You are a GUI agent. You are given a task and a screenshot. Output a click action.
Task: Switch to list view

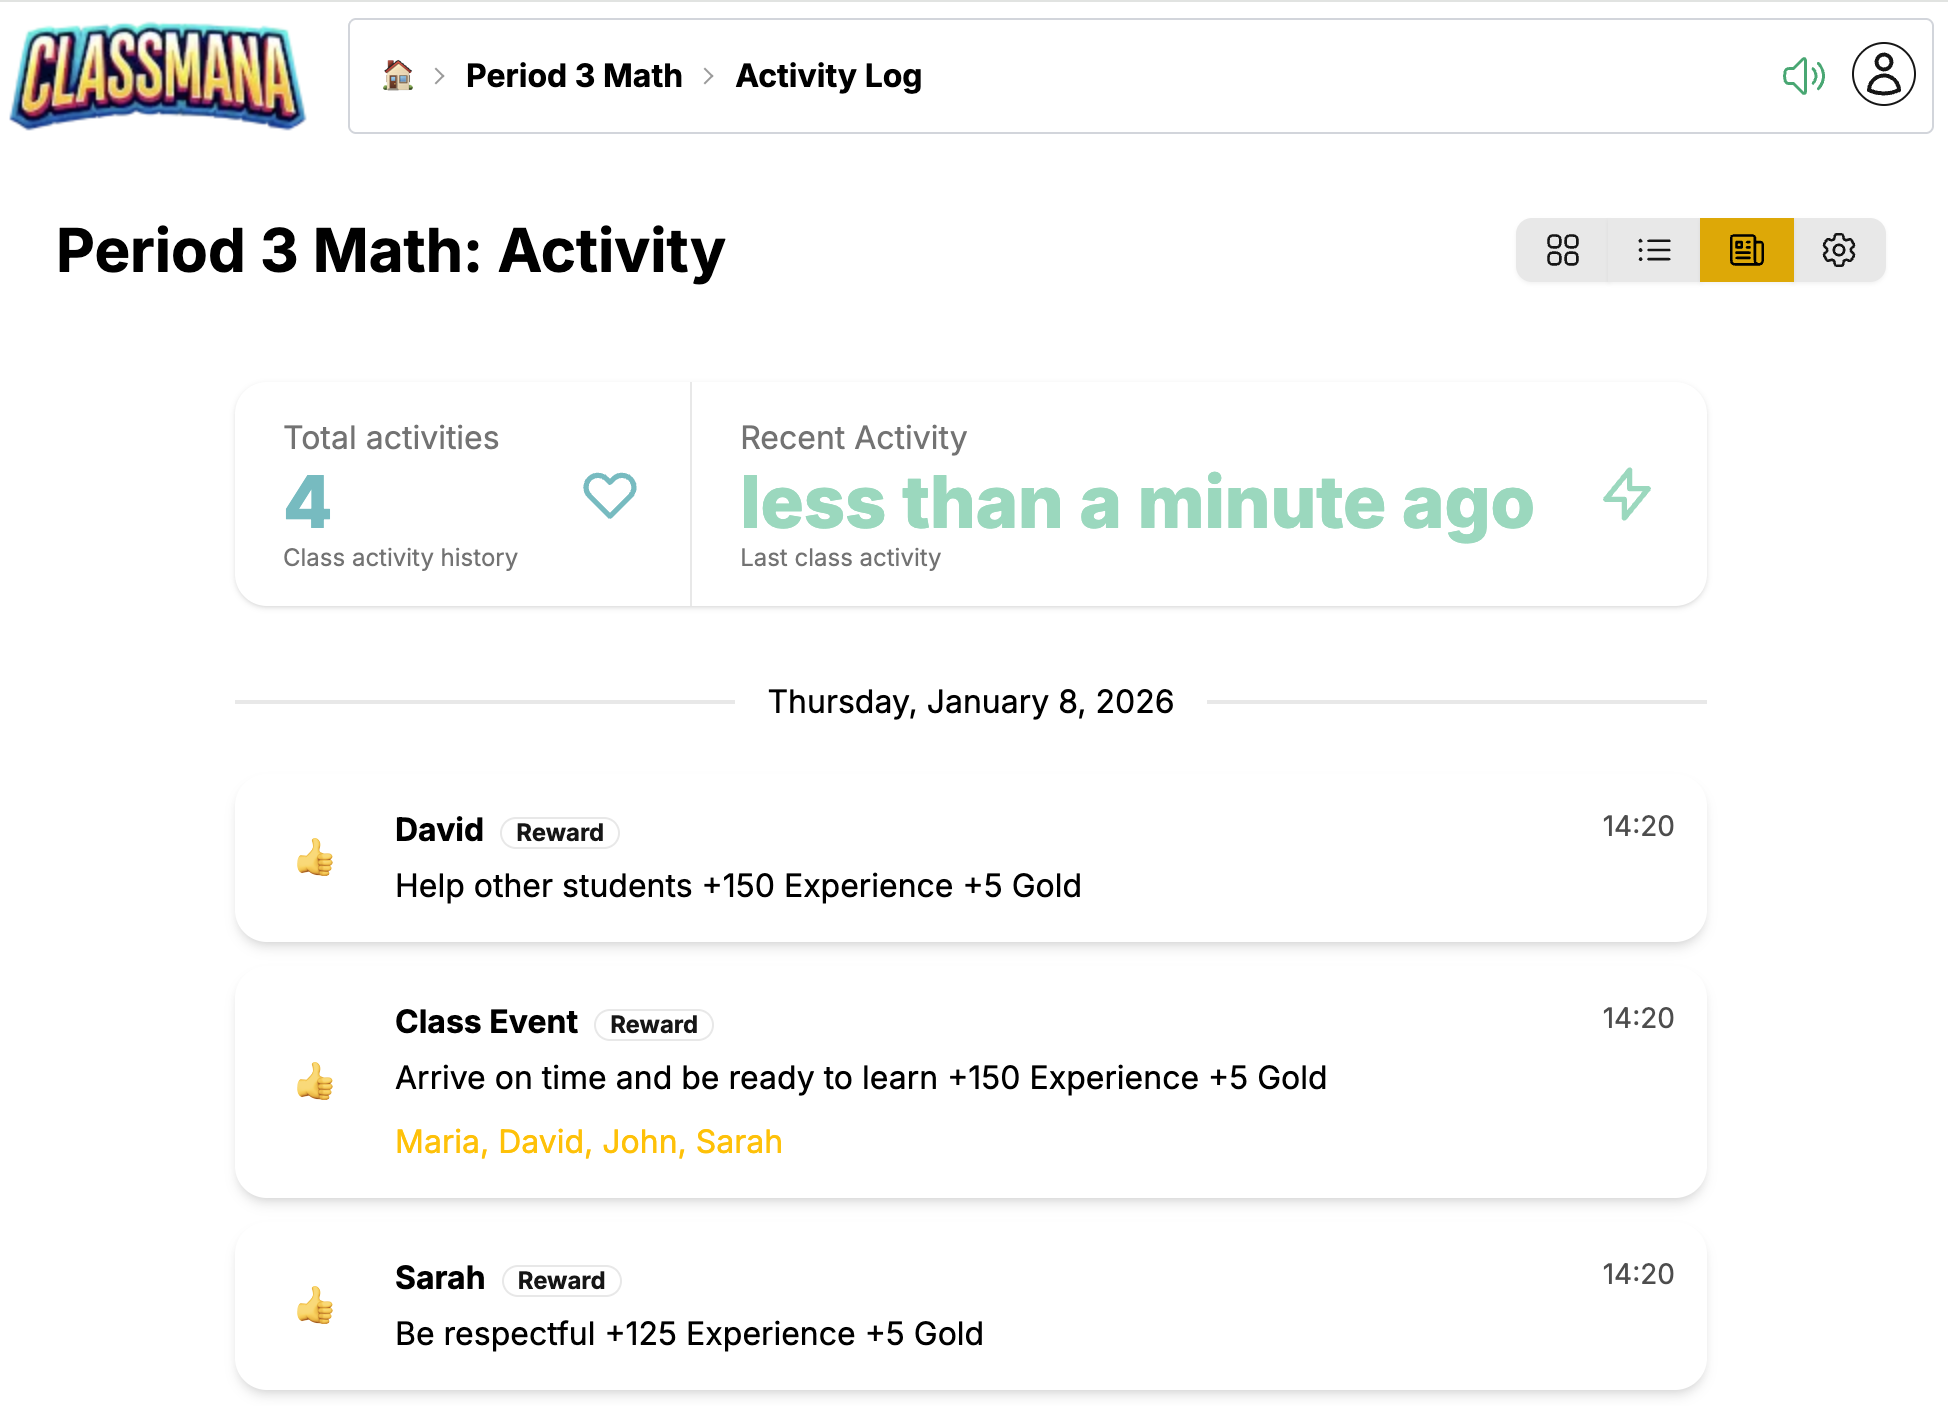(x=1654, y=250)
